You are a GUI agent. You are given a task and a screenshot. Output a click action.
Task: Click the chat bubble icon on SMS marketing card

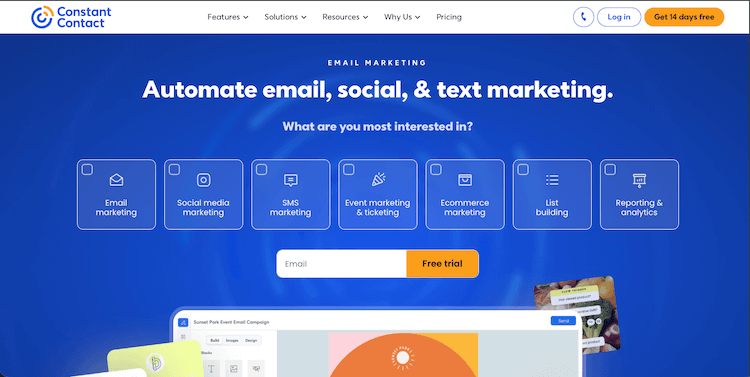pyautogui.click(x=290, y=180)
